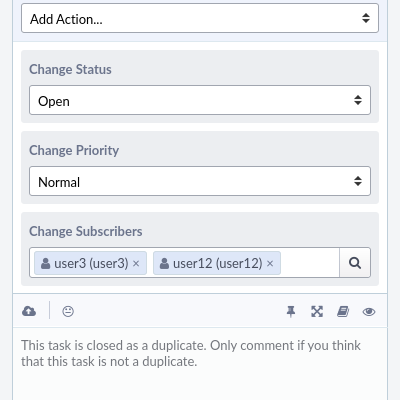Browse subscribers with the magnifier button
This screenshot has width=400, height=400.
click(355, 263)
